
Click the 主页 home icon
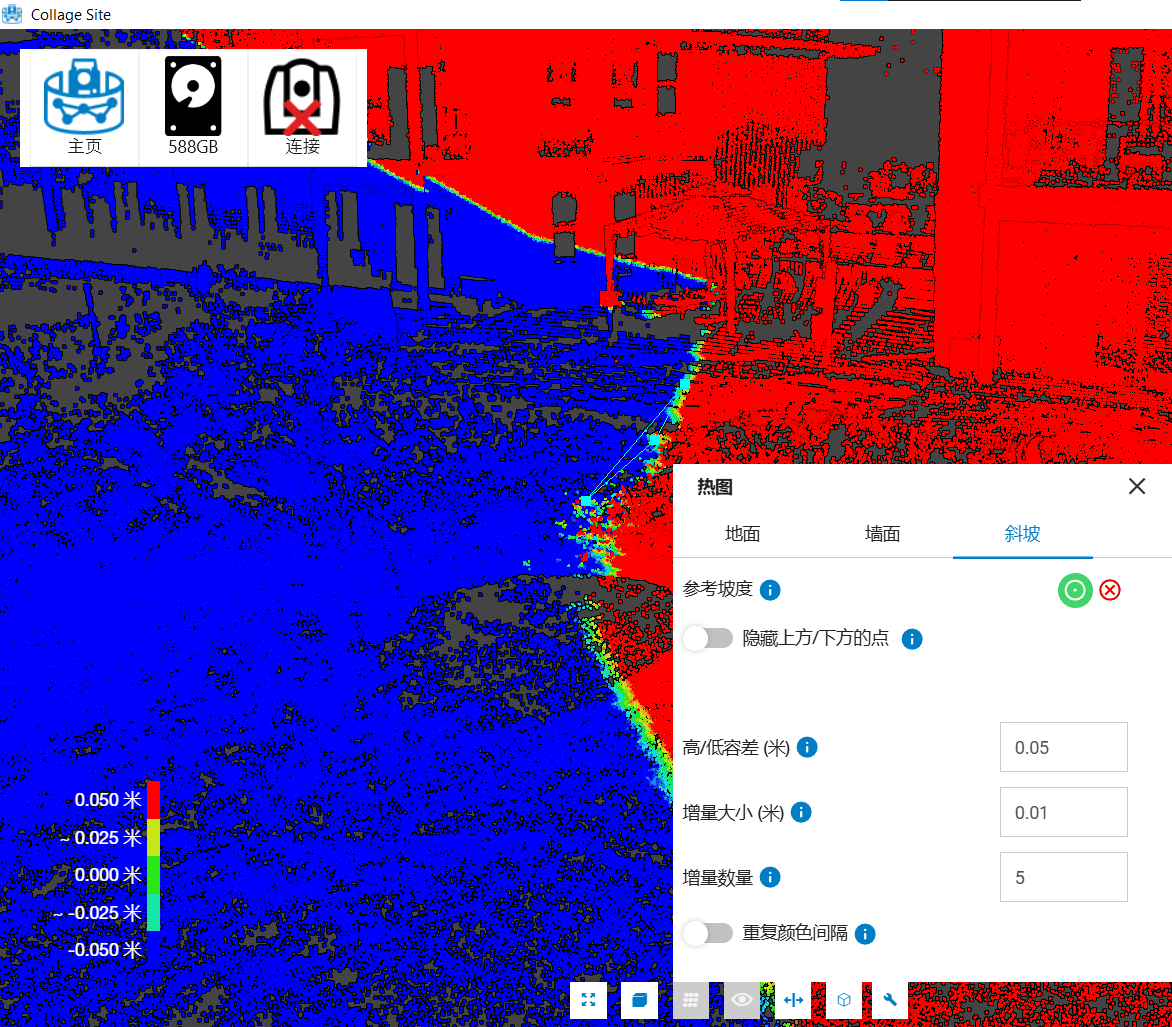tap(83, 106)
